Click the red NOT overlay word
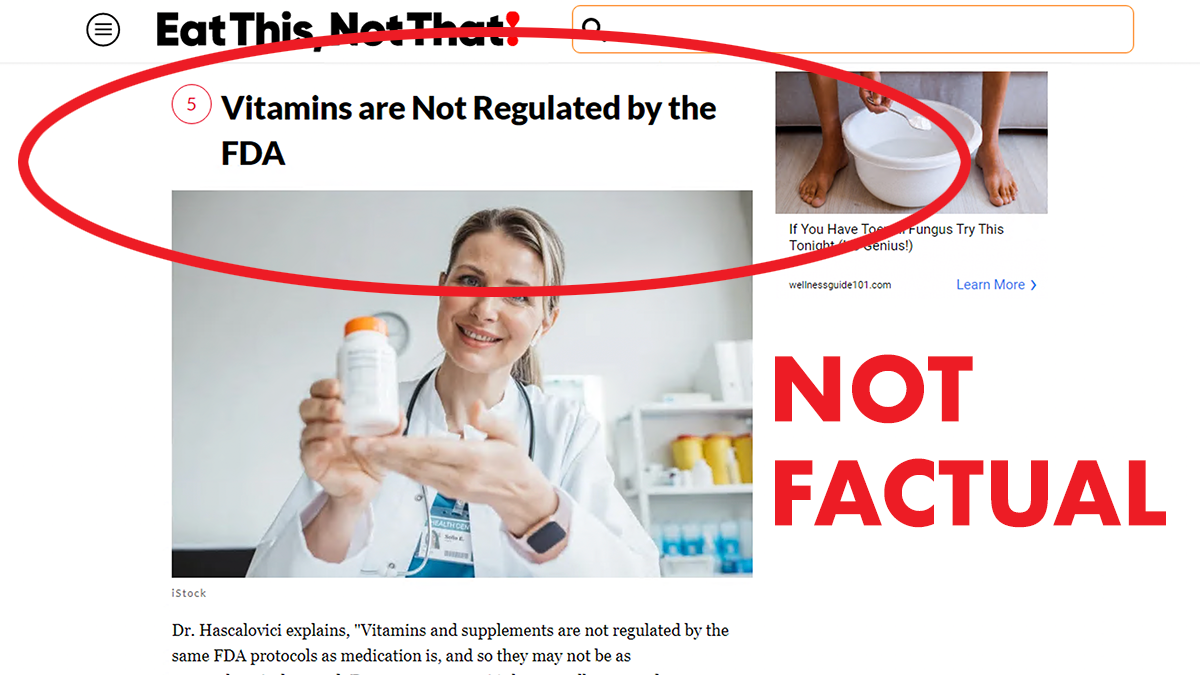 click(x=875, y=388)
